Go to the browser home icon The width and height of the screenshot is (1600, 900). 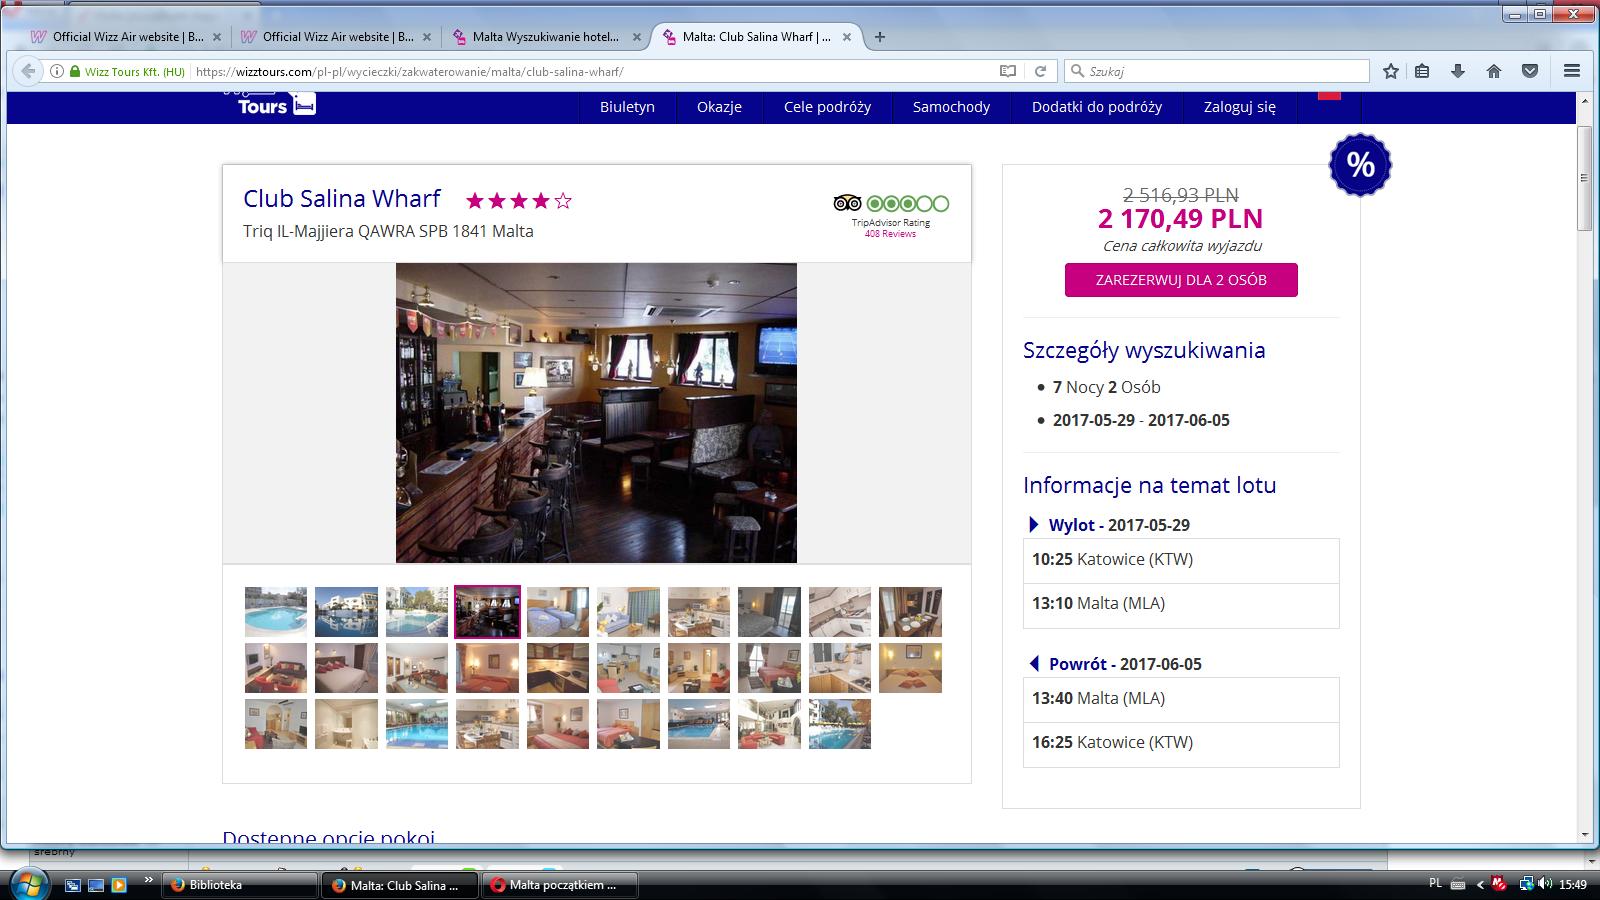pyautogui.click(x=1494, y=71)
